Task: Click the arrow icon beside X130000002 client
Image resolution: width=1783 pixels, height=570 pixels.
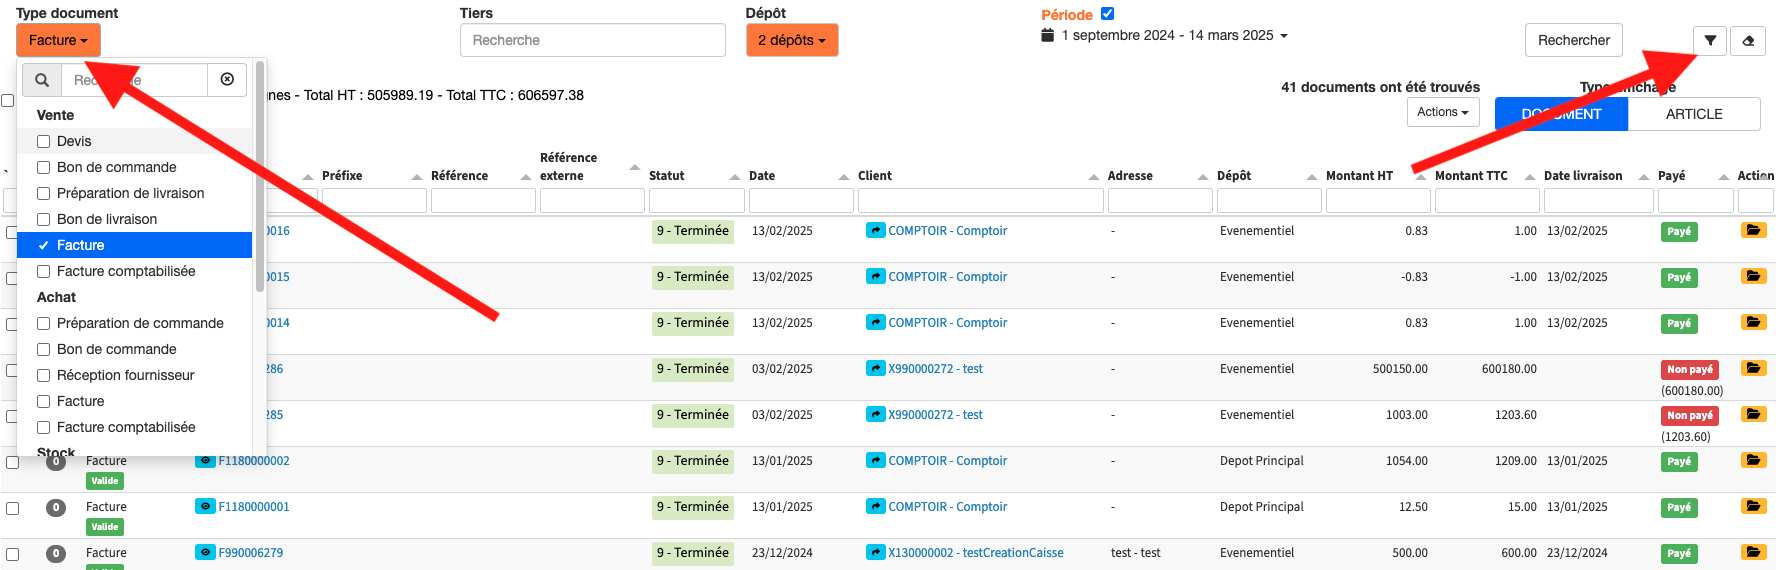Action: click(876, 553)
